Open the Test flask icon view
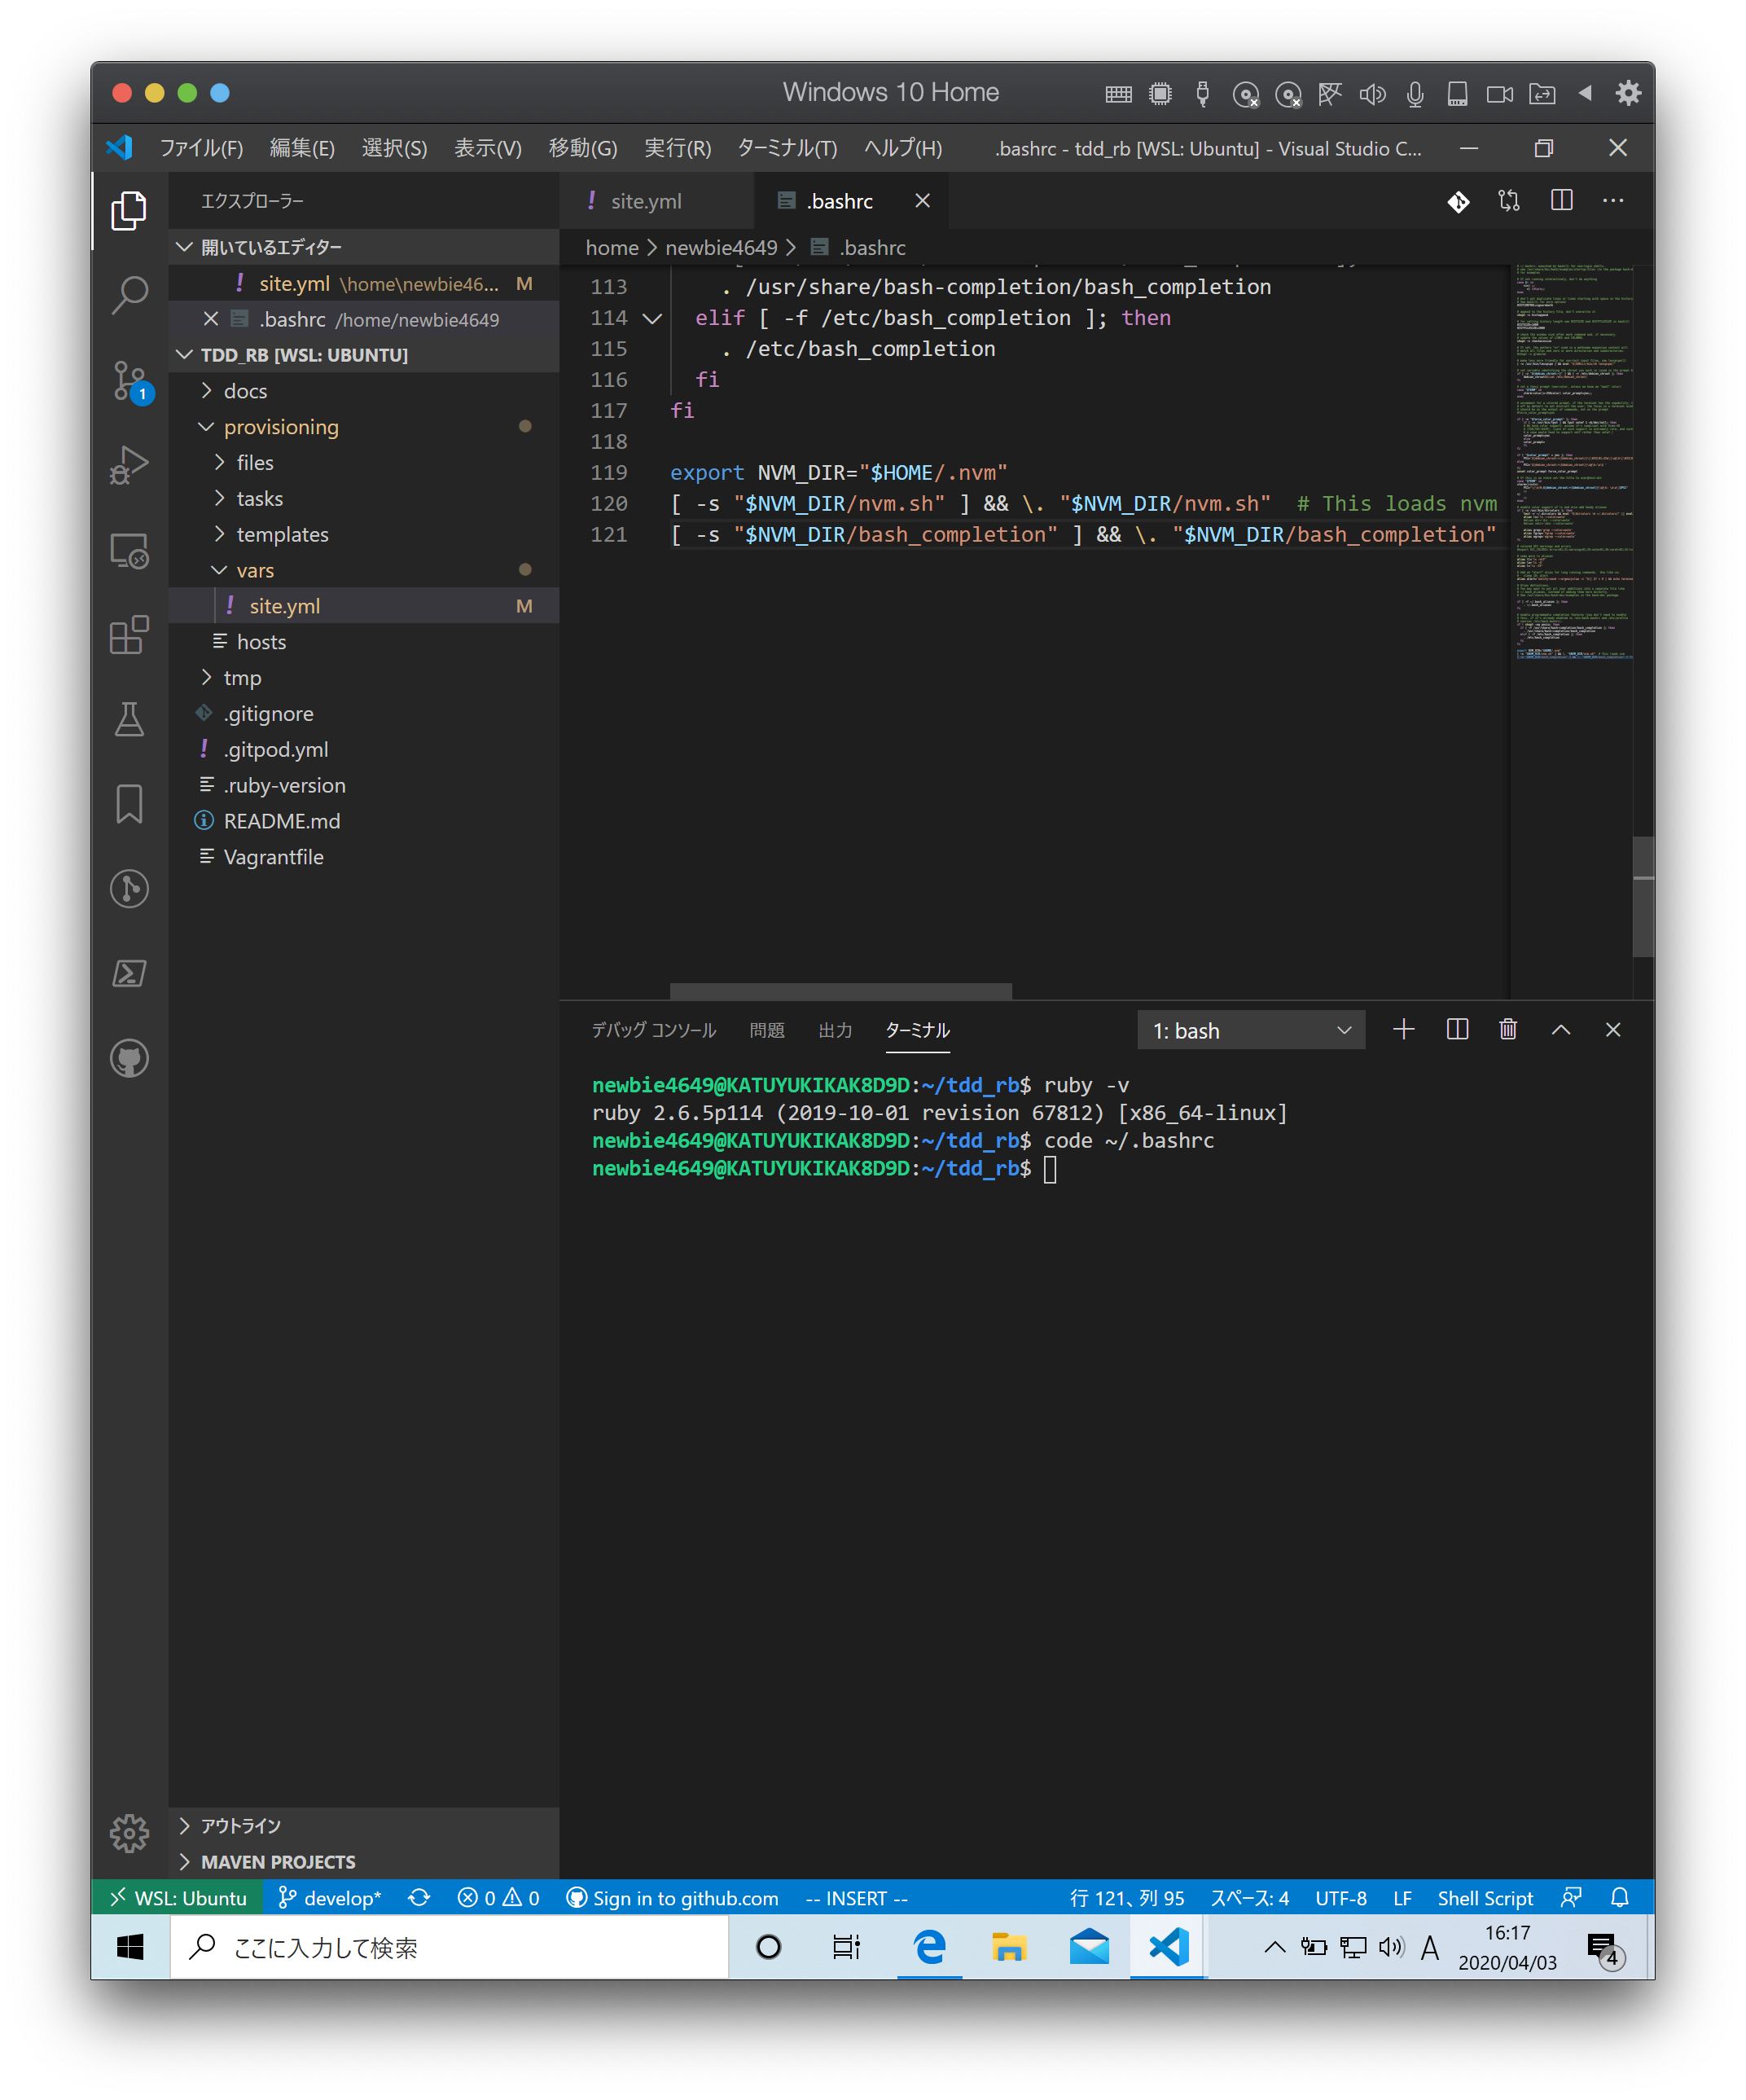Screen dimensions: 1746x2100 tap(129, 719)
